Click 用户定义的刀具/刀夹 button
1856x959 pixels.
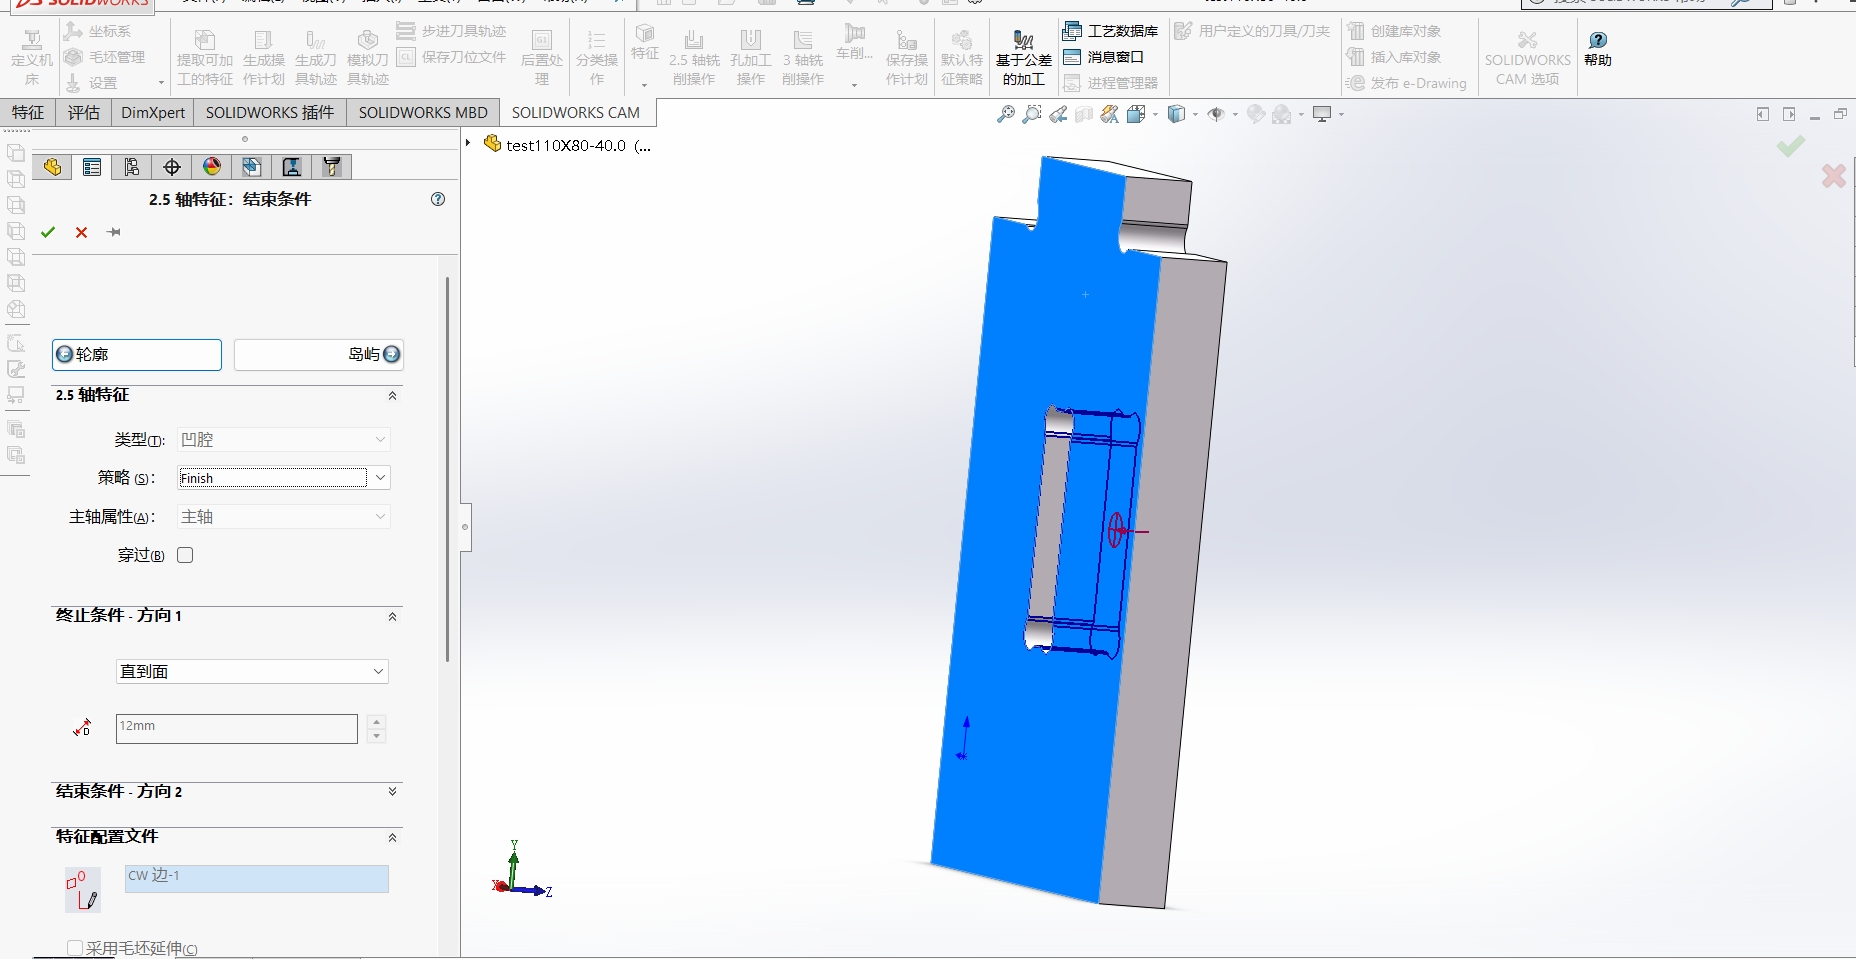coord(1252,31)
